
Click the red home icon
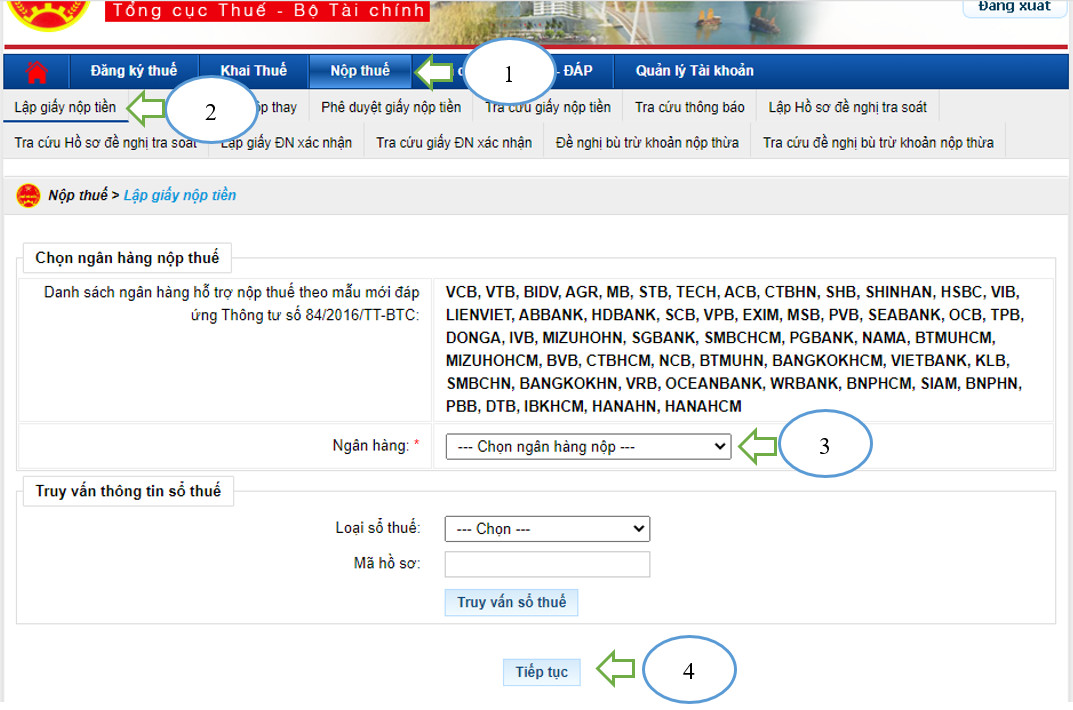coord(36,71)
